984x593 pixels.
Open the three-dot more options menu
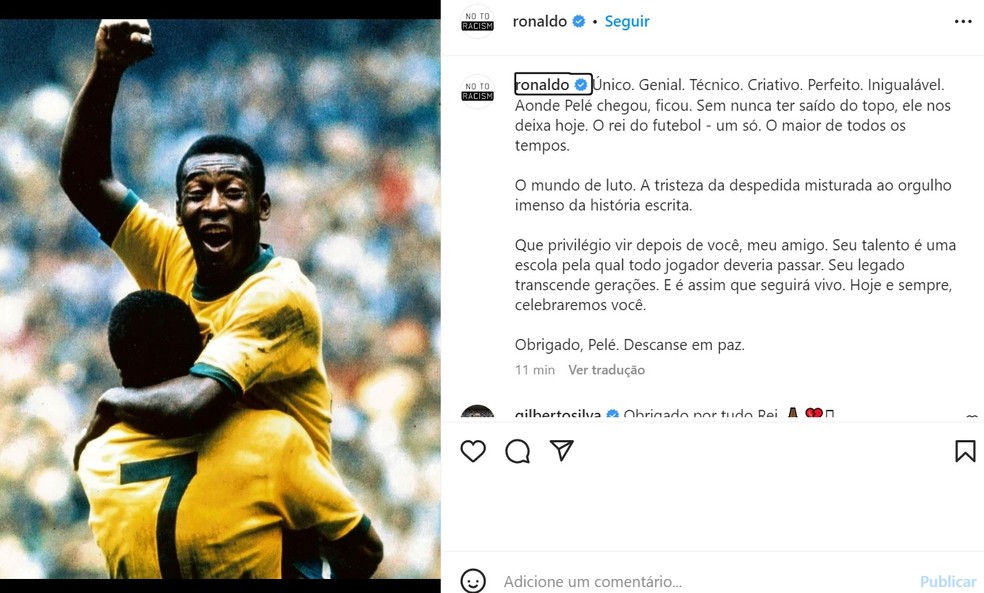pos(963,21)
